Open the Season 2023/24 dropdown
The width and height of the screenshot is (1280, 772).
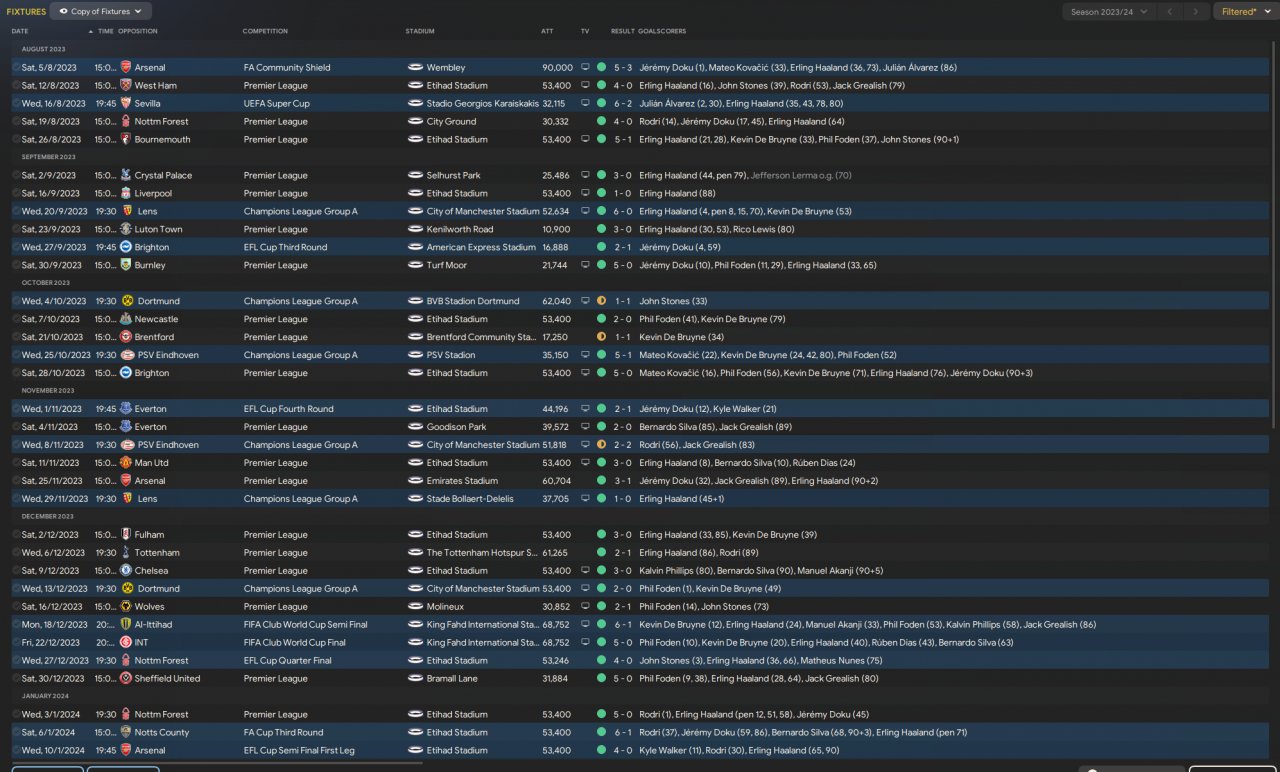pyautogui.click(x=1108, y=12)
